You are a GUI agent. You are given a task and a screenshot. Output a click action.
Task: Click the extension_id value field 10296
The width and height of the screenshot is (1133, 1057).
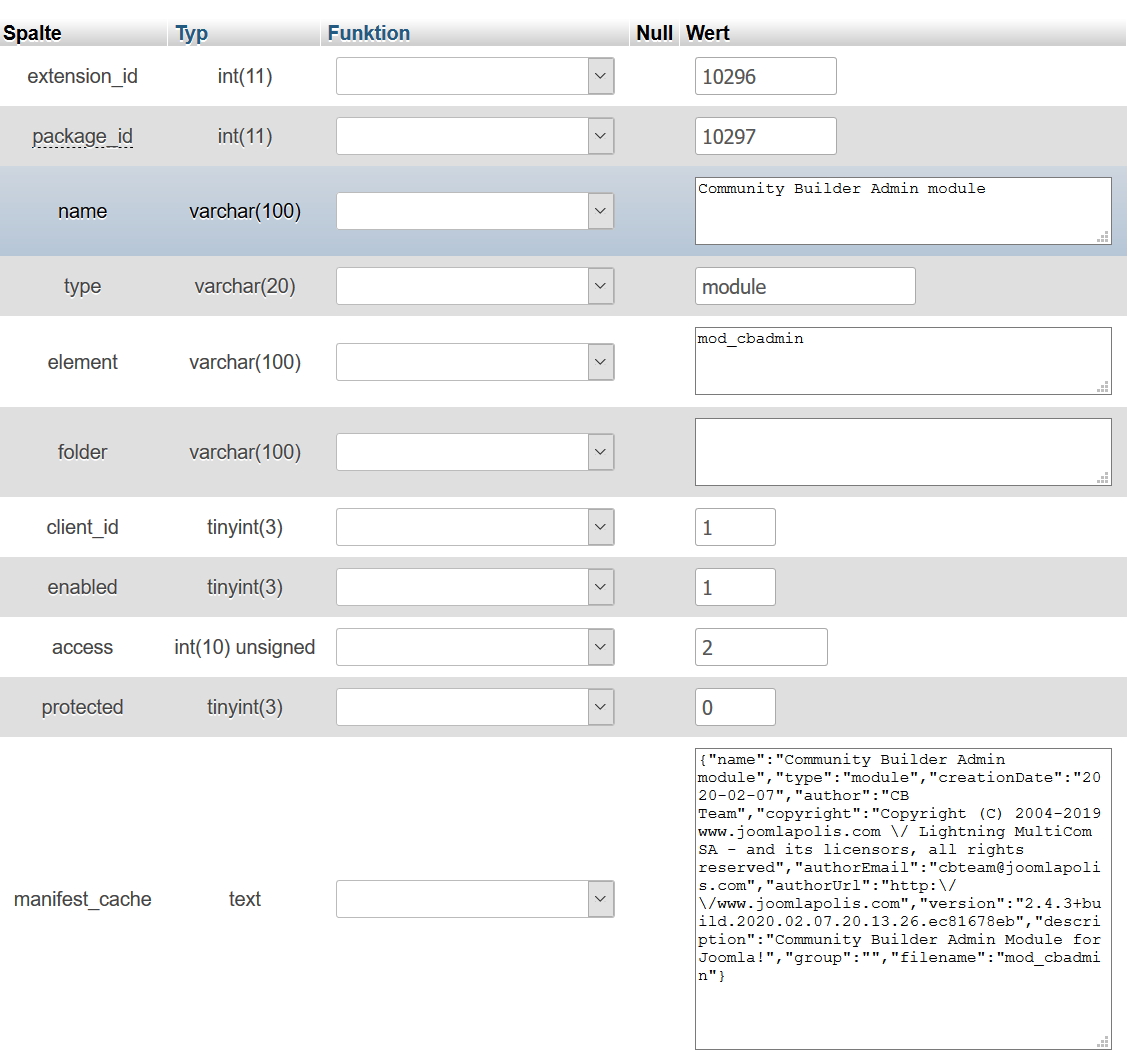(766, 76)
